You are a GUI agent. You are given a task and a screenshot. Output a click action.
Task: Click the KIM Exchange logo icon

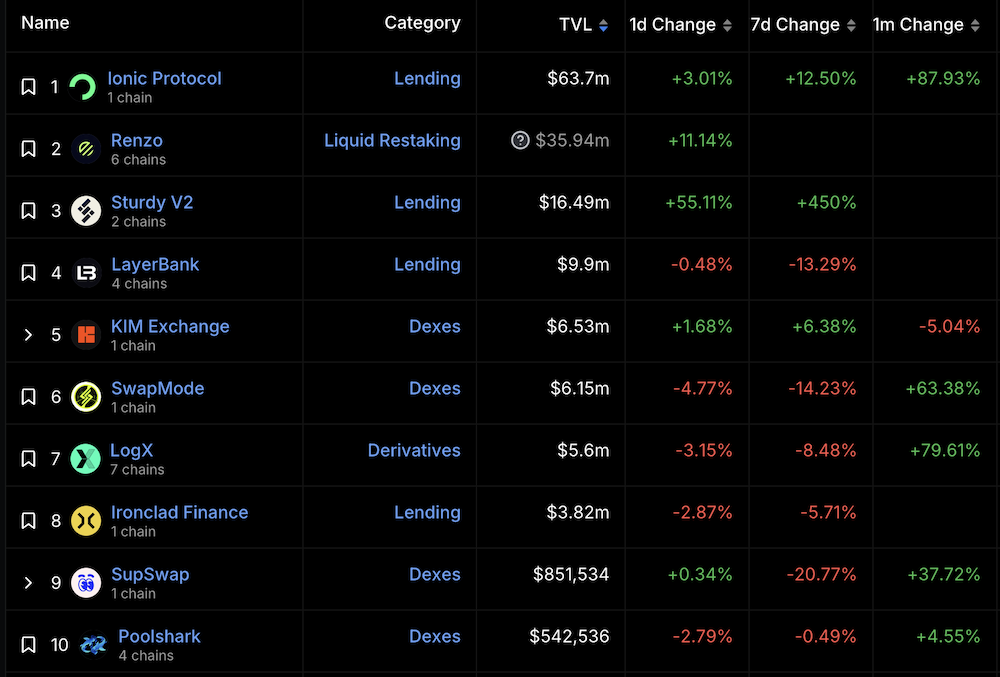(86, 335)
